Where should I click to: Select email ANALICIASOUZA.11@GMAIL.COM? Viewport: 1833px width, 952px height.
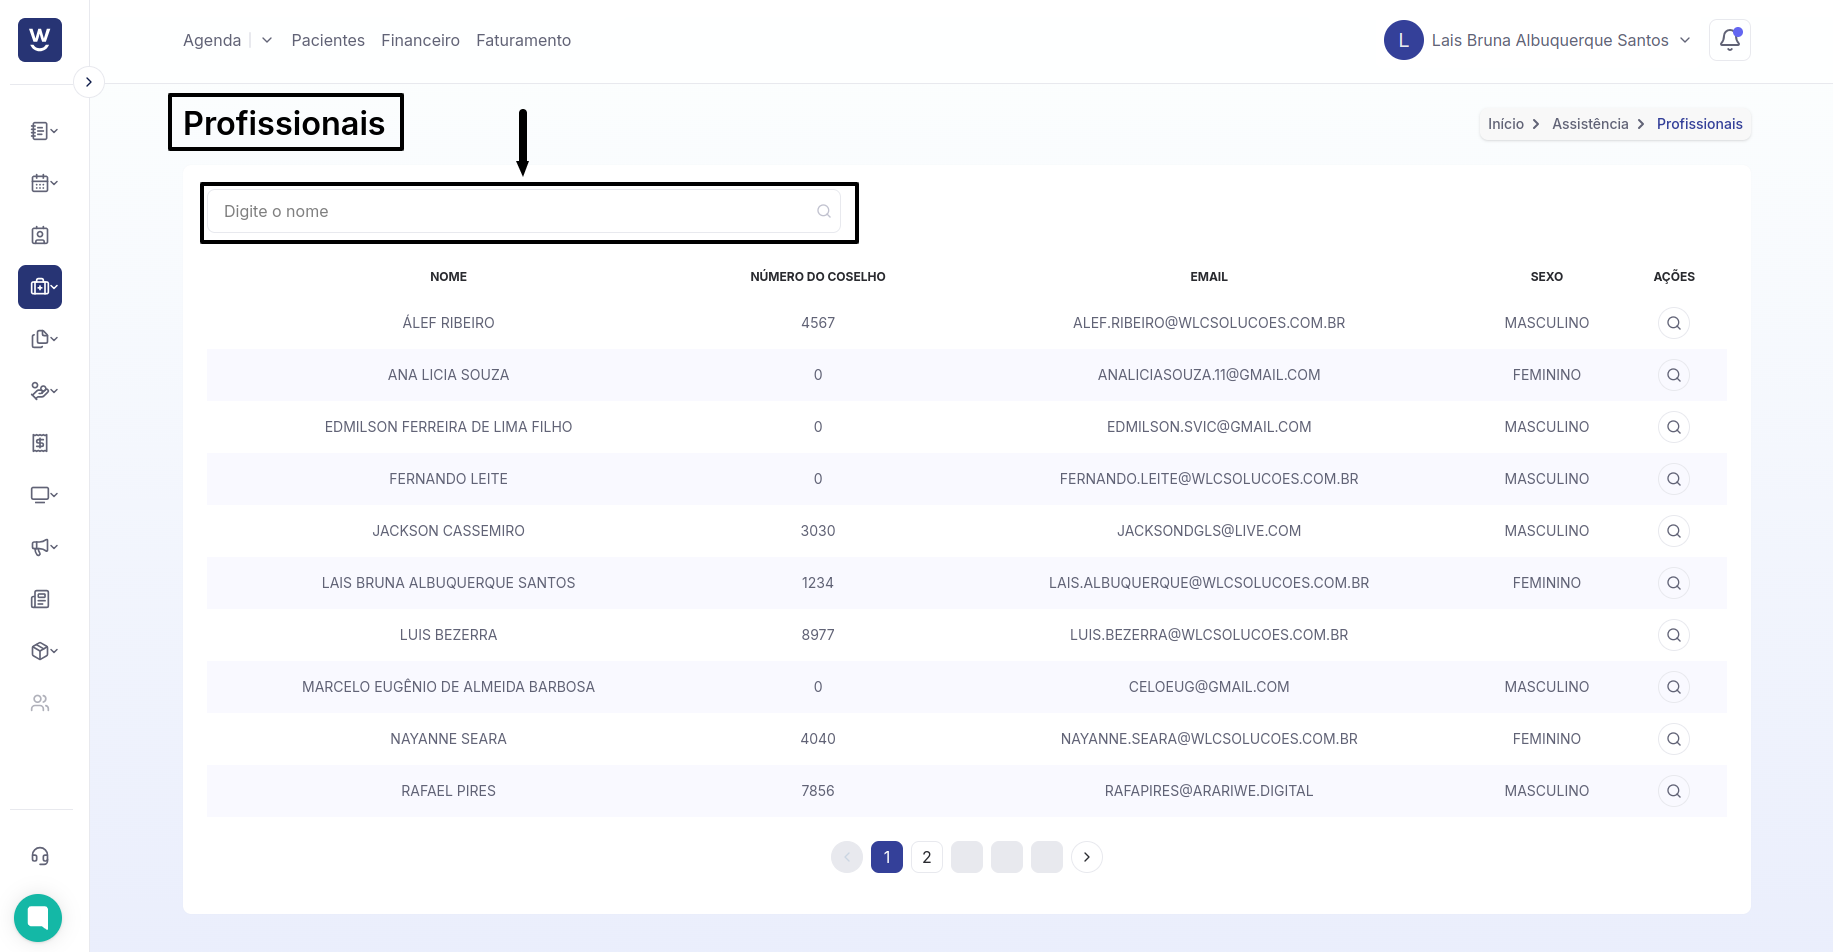coord(1209,375)
